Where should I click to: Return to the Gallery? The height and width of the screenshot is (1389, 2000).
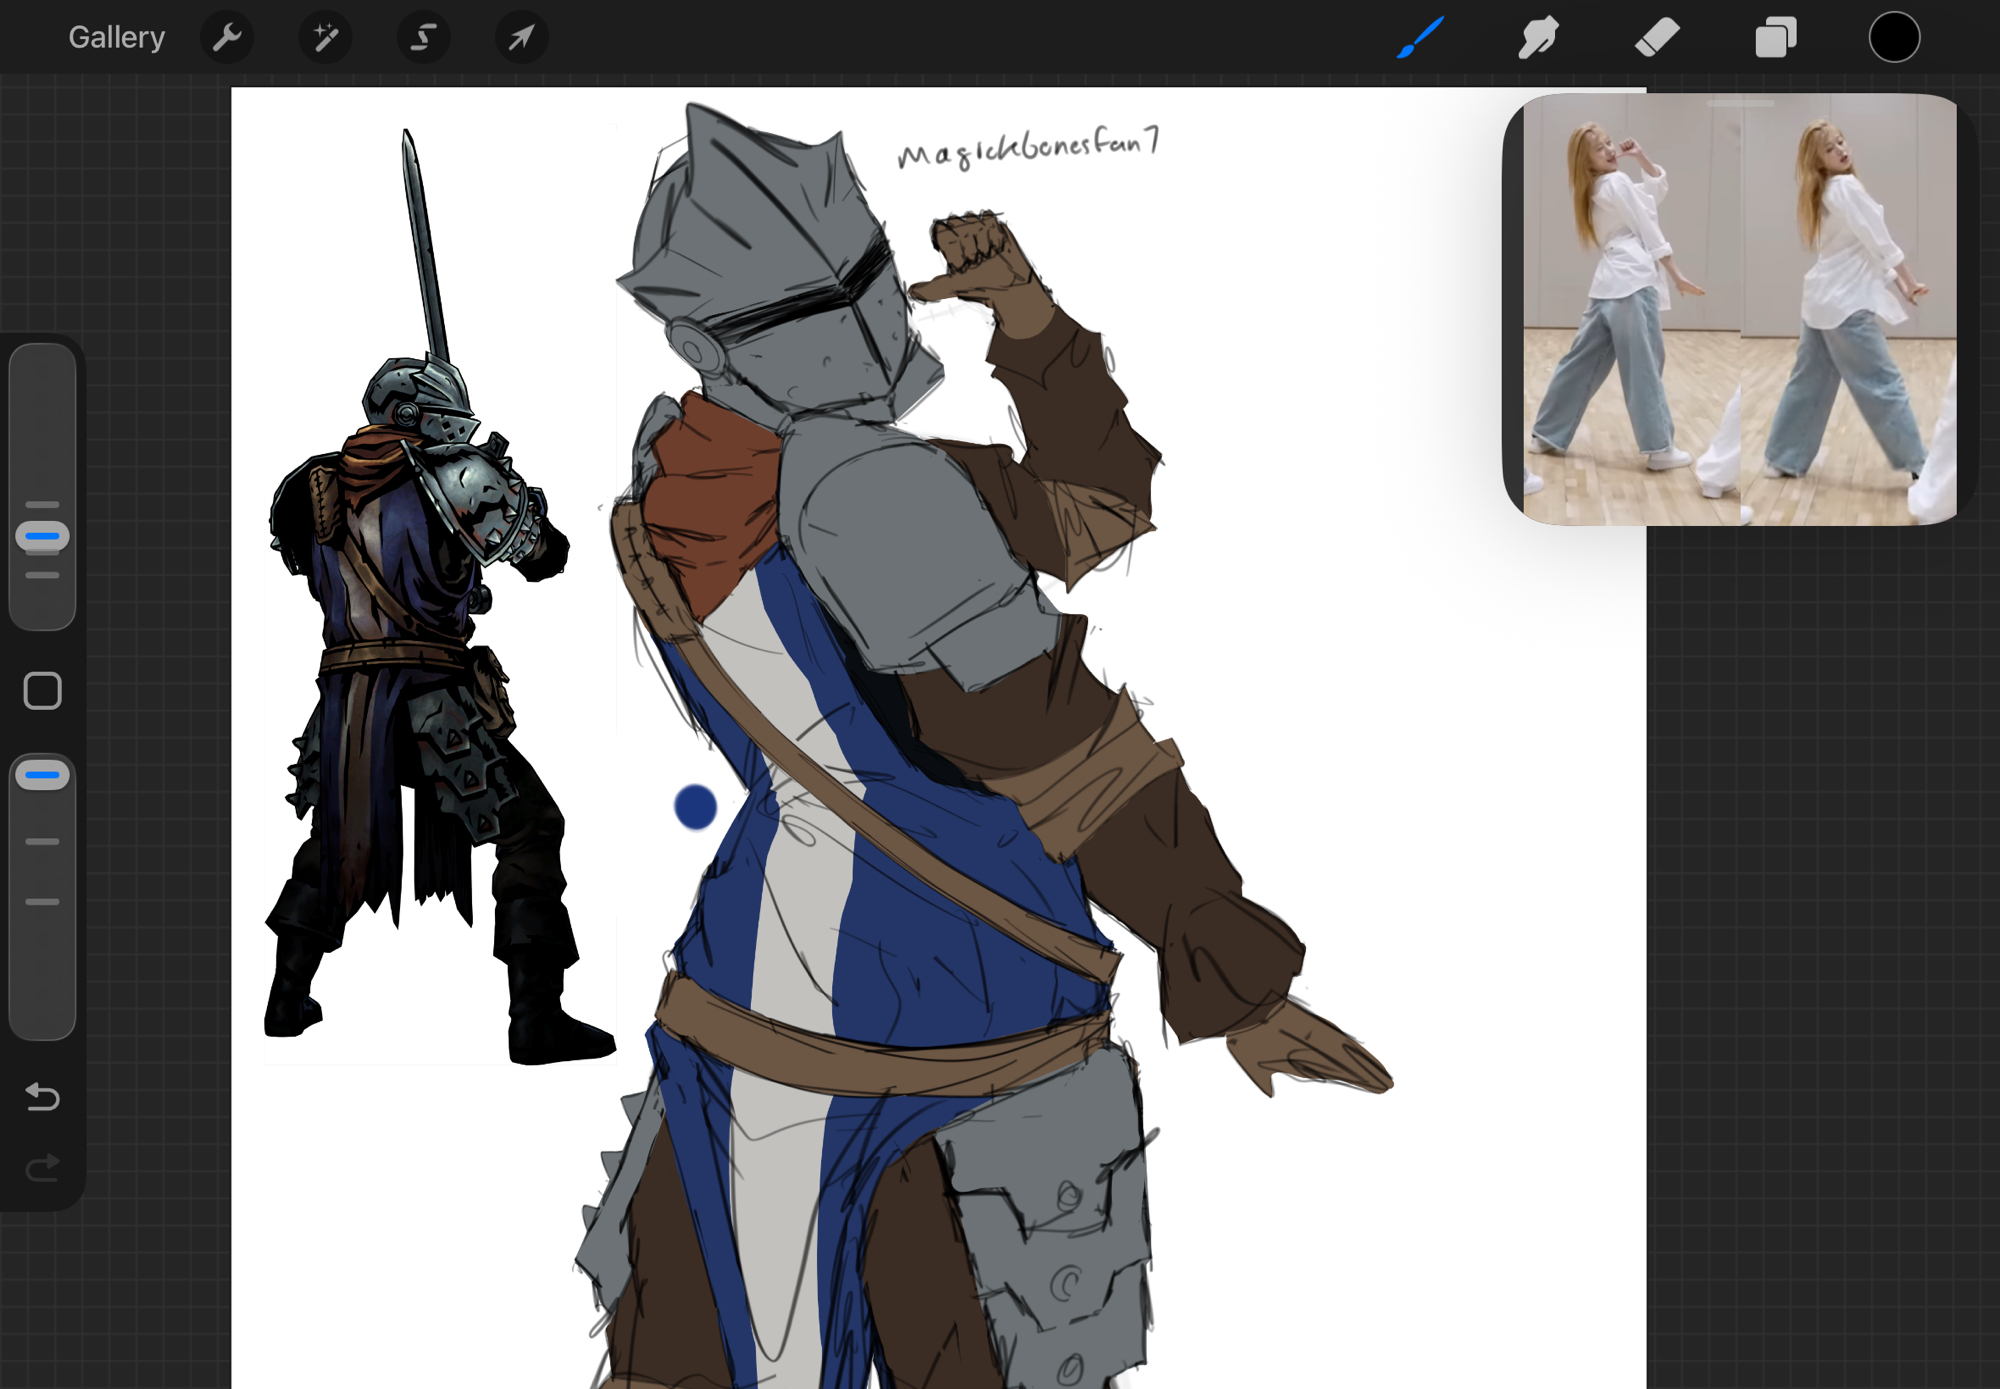click(x=116, y=38)
